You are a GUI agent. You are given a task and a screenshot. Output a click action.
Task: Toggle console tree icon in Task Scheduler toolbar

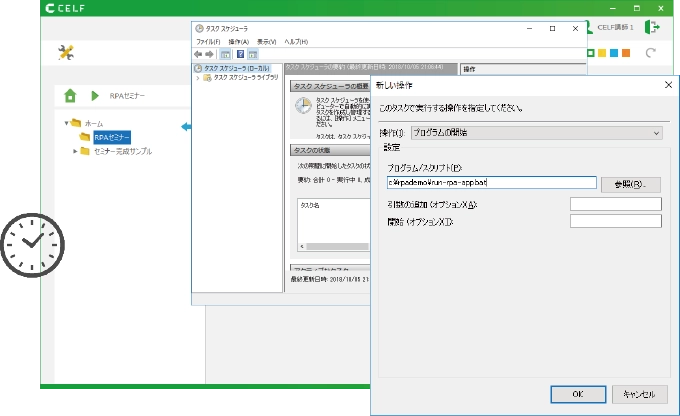point(225,54)
